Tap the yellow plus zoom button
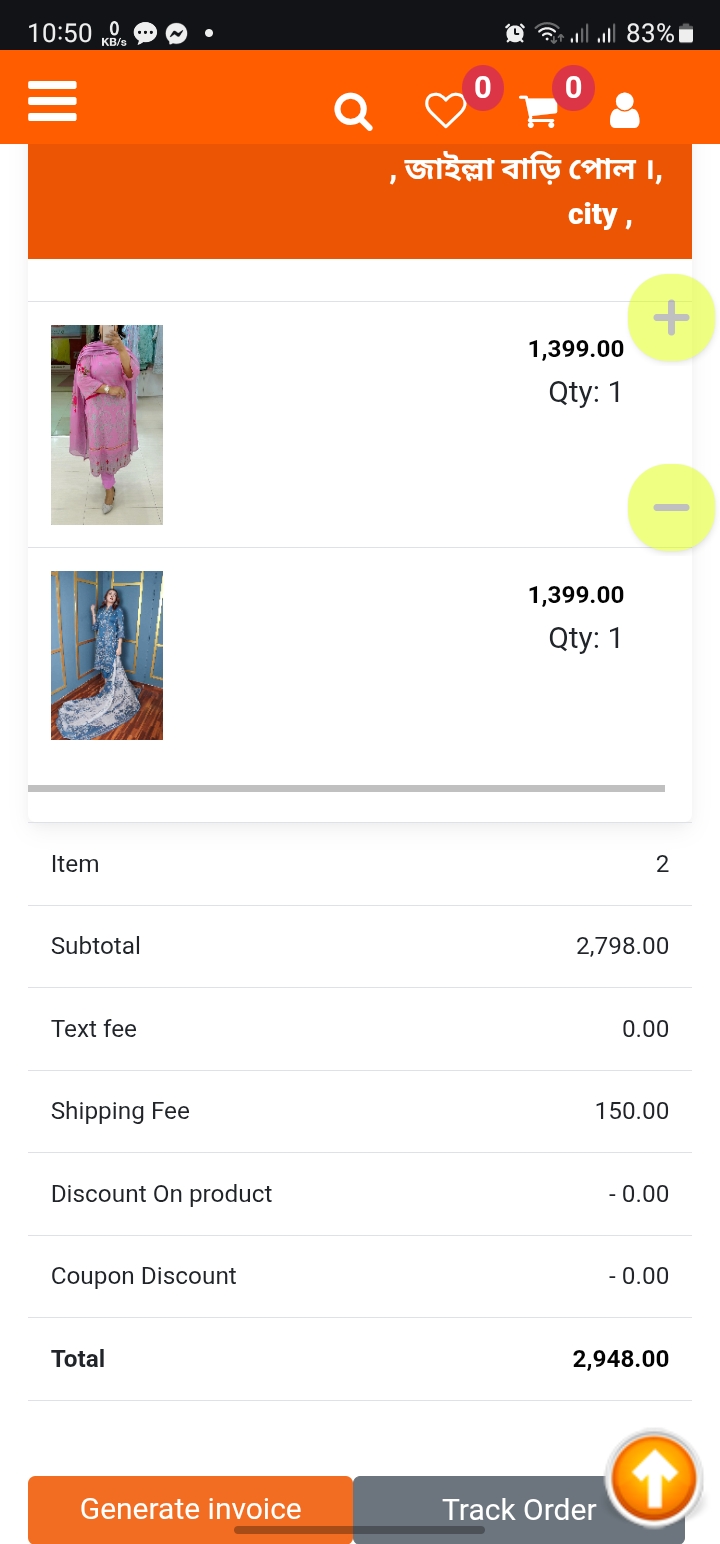The width and height of the screenshot is (720, 1544). pyautogui.click(x=671, y=318)
